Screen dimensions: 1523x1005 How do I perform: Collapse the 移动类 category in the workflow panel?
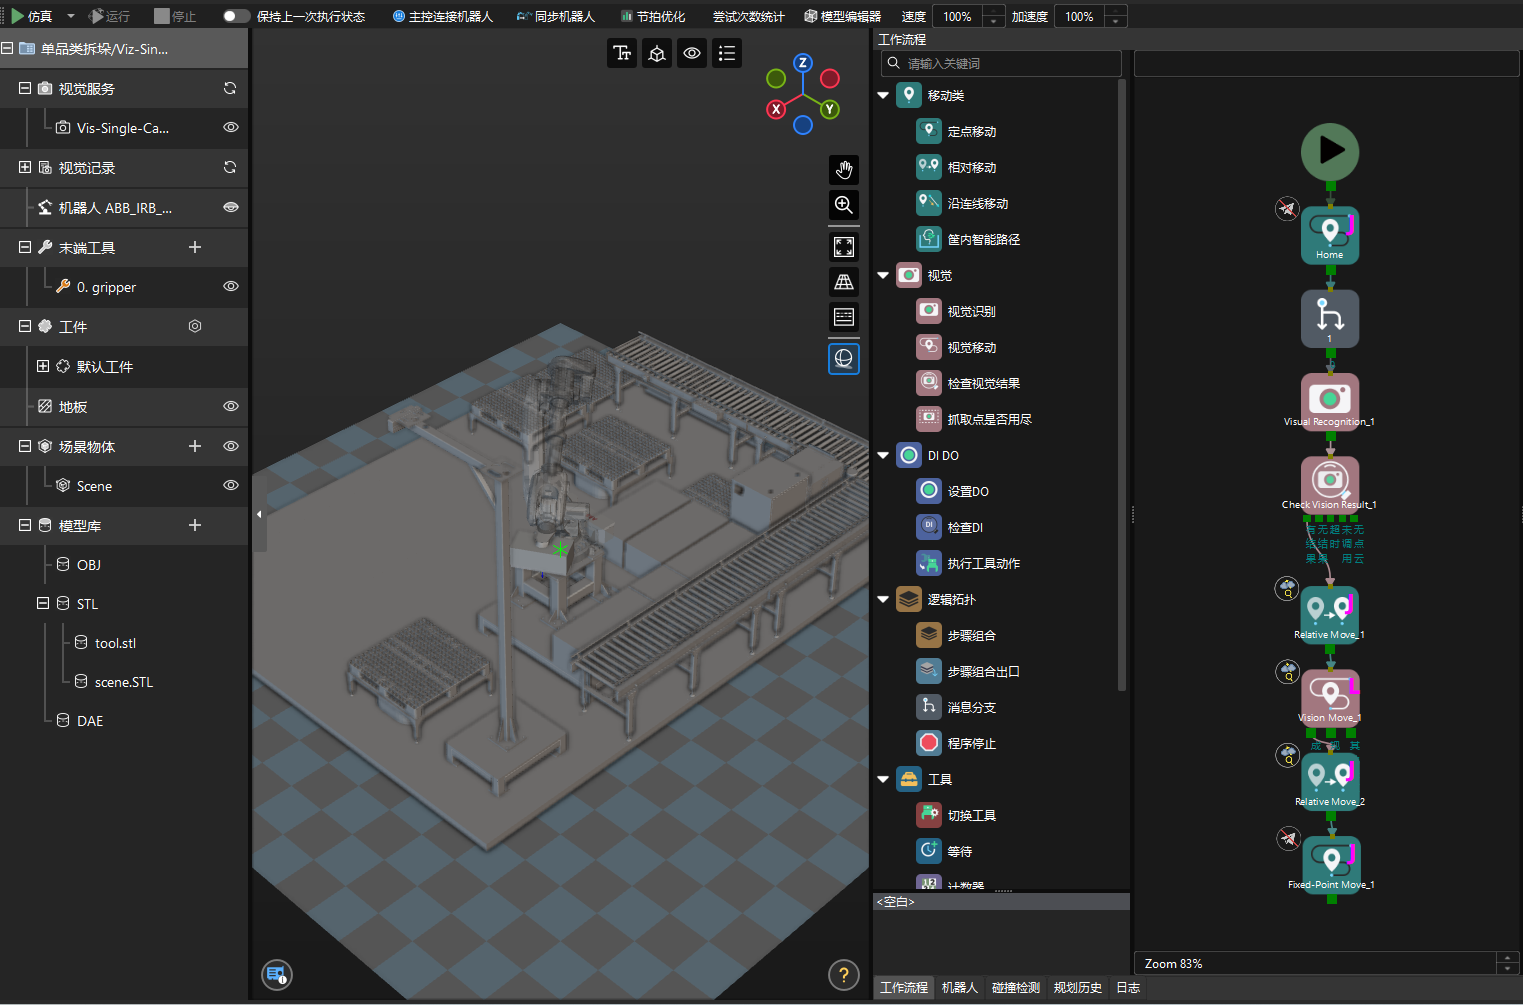click(x=883, y=95)
